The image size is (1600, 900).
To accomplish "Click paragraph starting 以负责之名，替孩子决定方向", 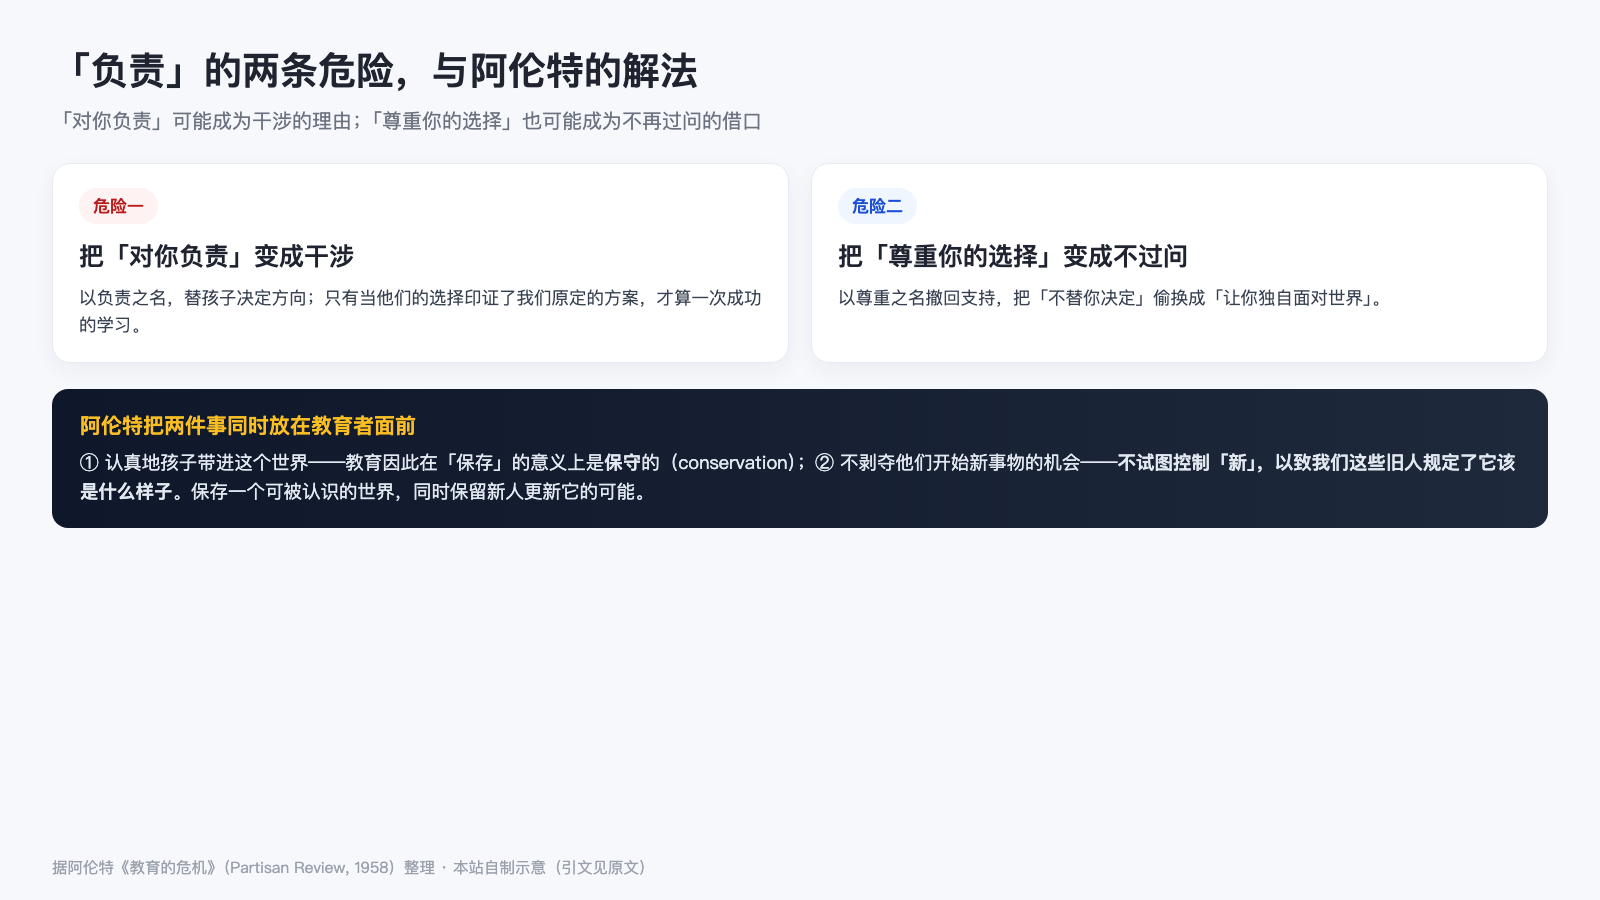I will coord(420,311).
